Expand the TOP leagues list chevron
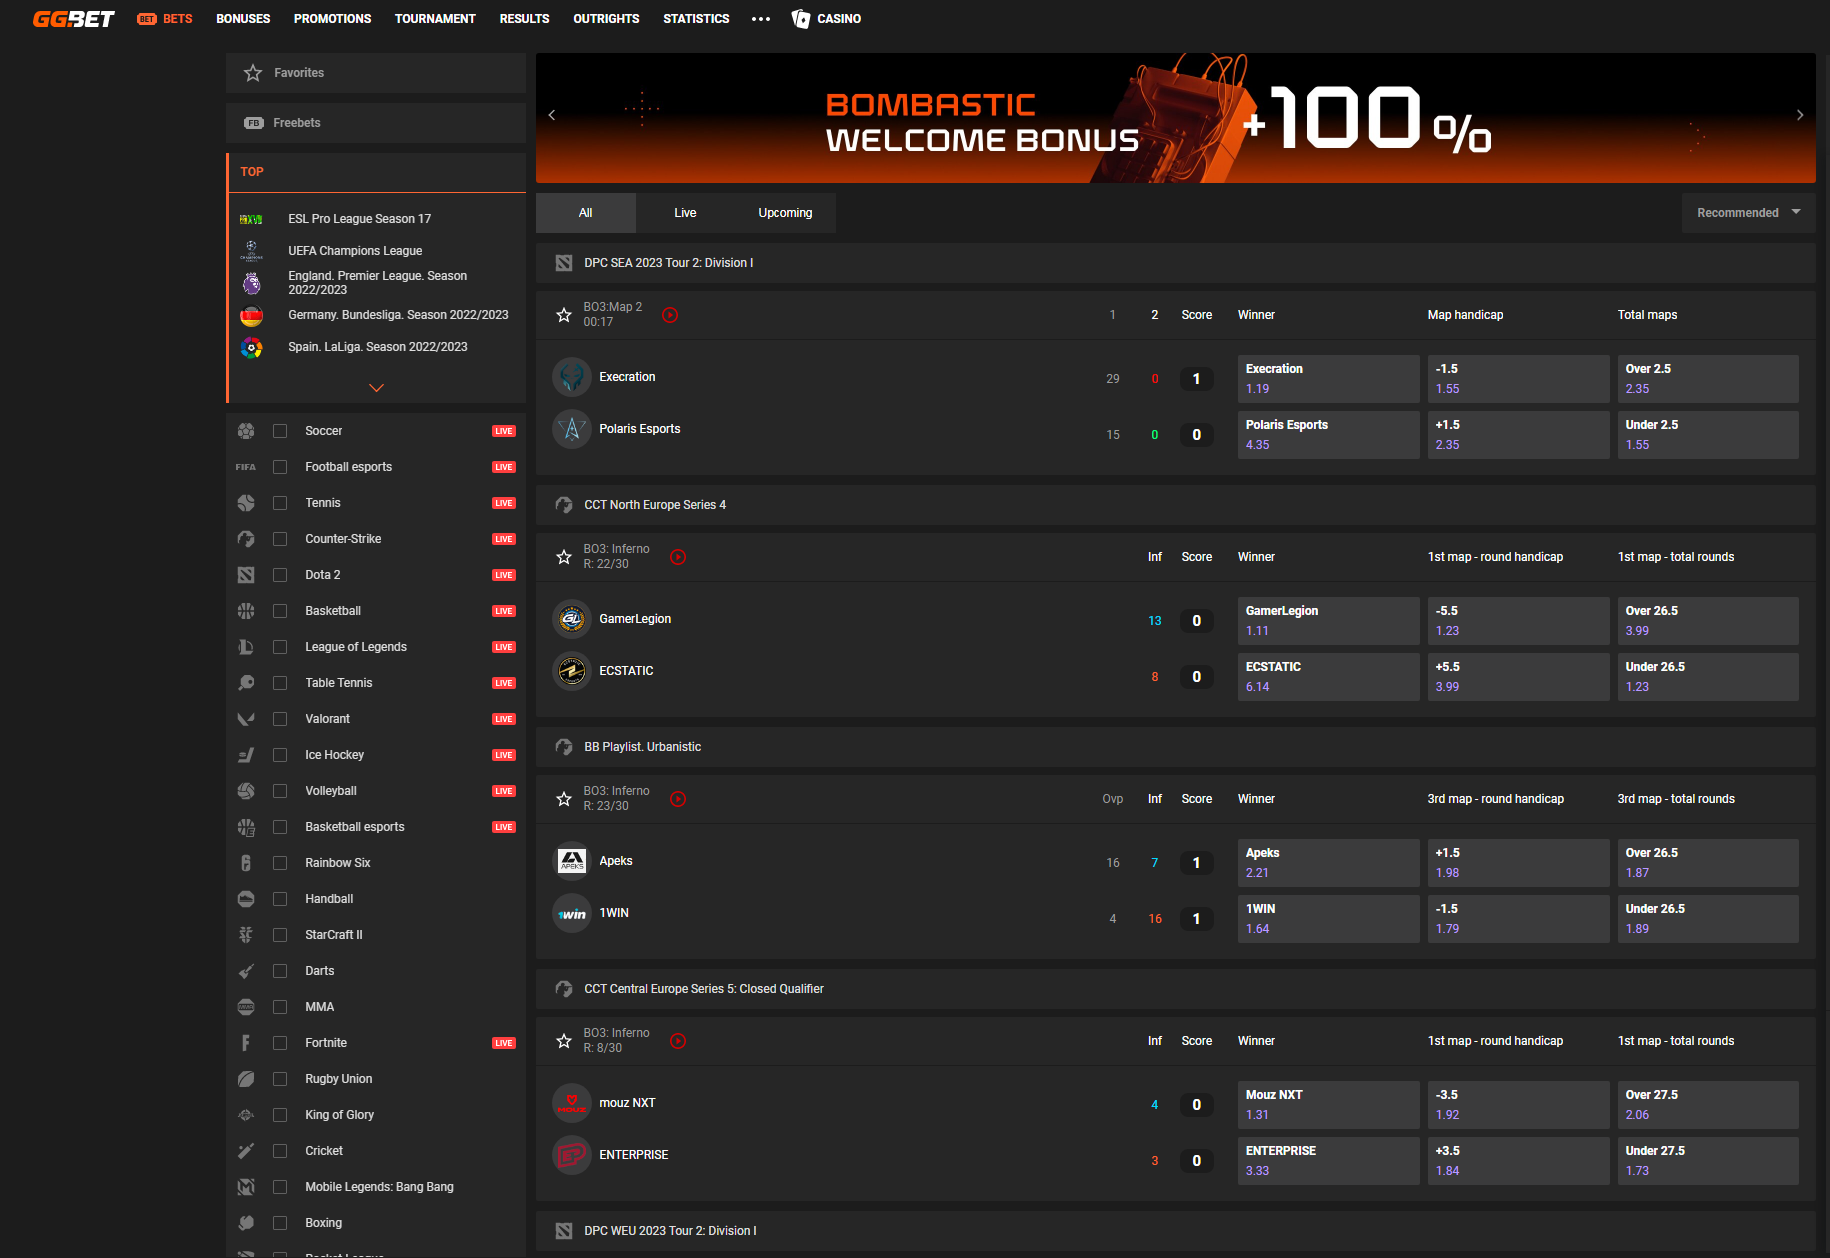Image resolution: width=1830 pixels, height=1258 pixels. pyautogui.click(x=377, y=388)
